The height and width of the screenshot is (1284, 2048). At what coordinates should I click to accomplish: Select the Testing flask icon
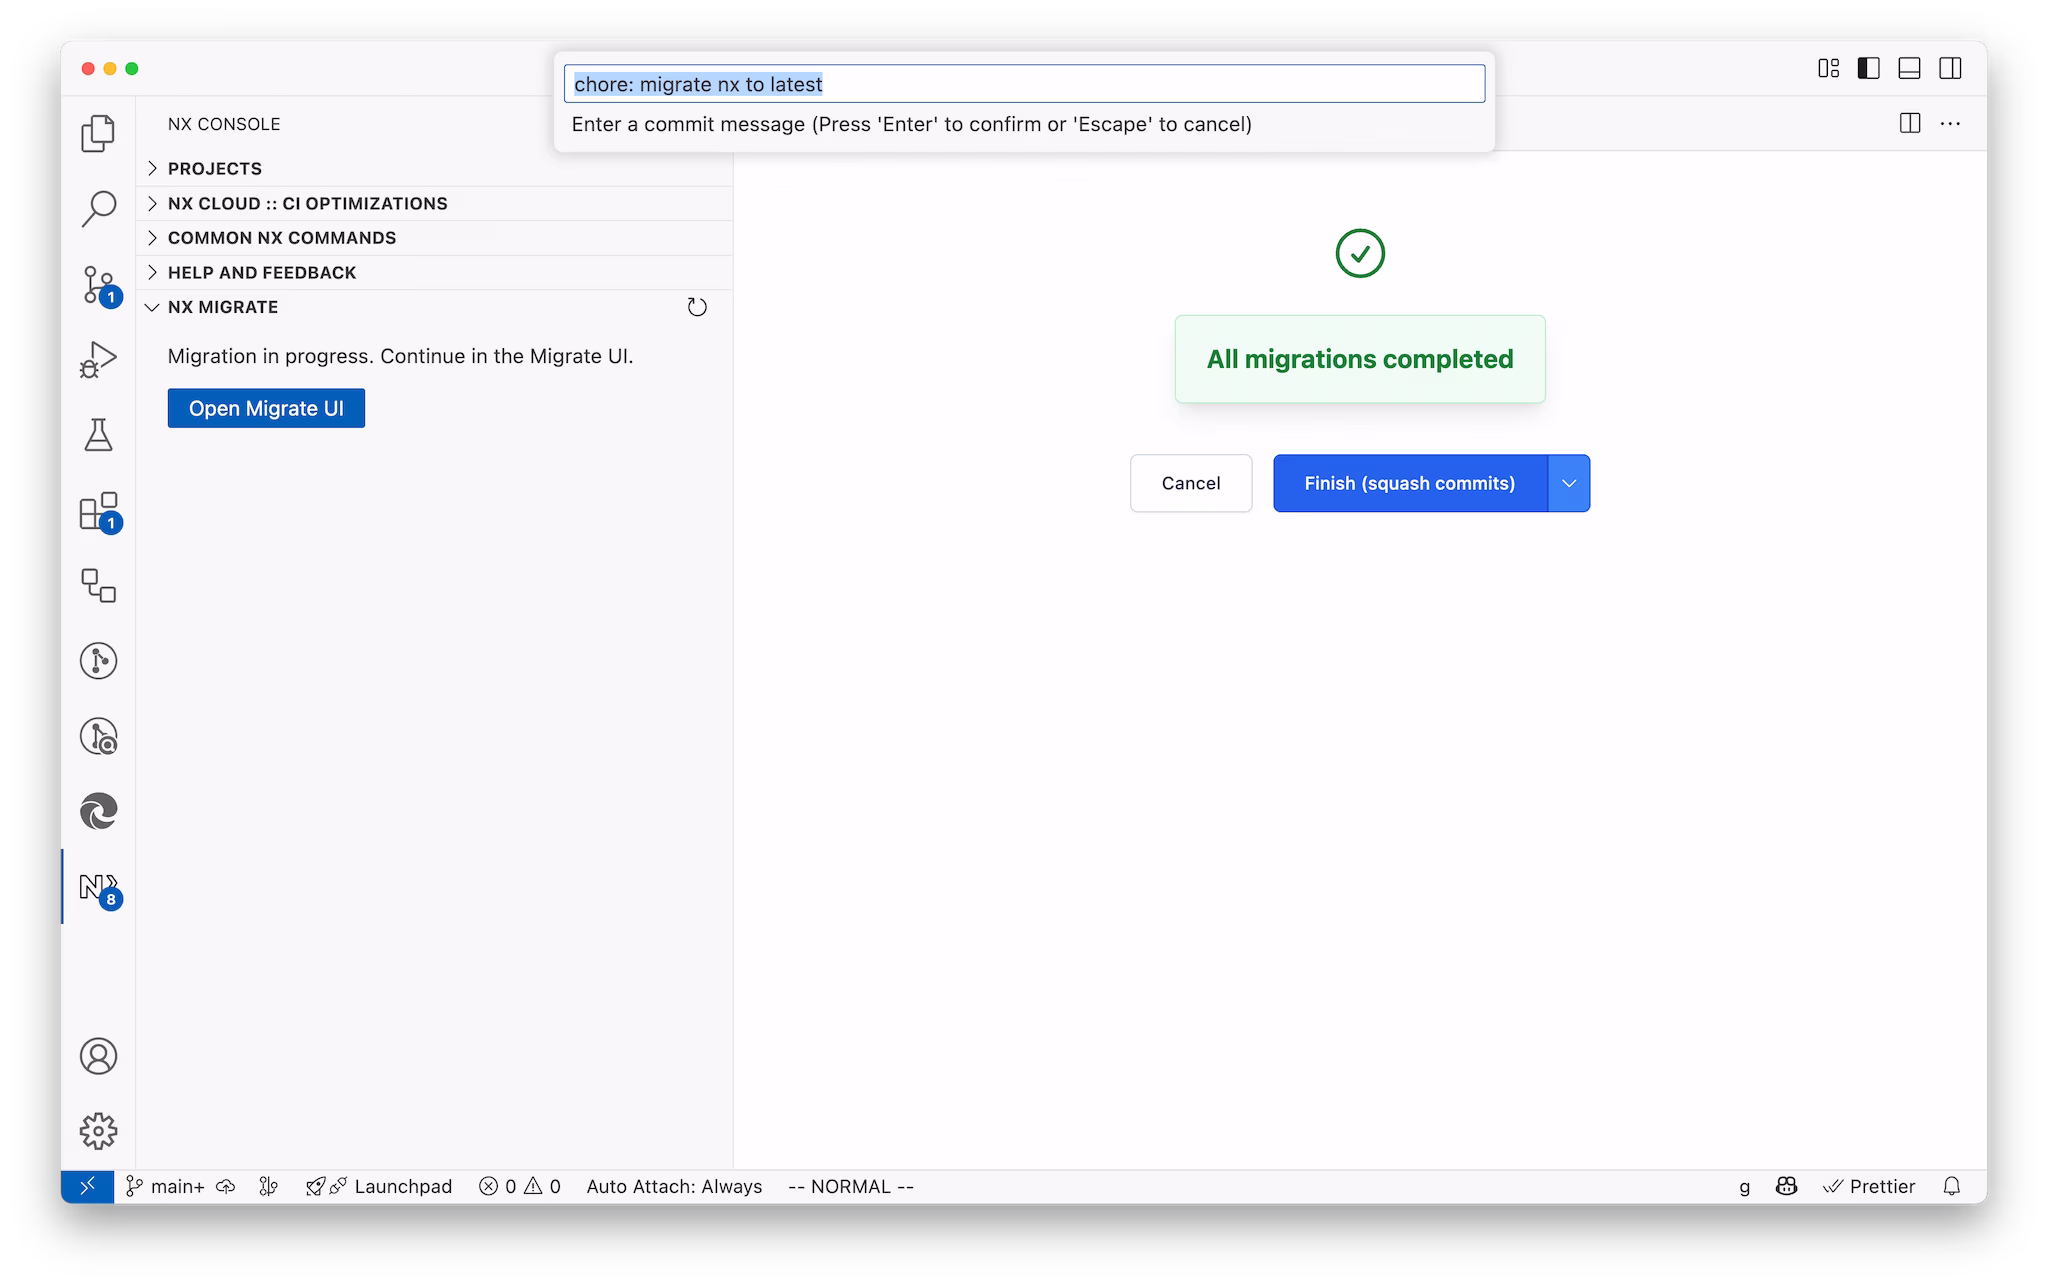click(x=97, y=434)
